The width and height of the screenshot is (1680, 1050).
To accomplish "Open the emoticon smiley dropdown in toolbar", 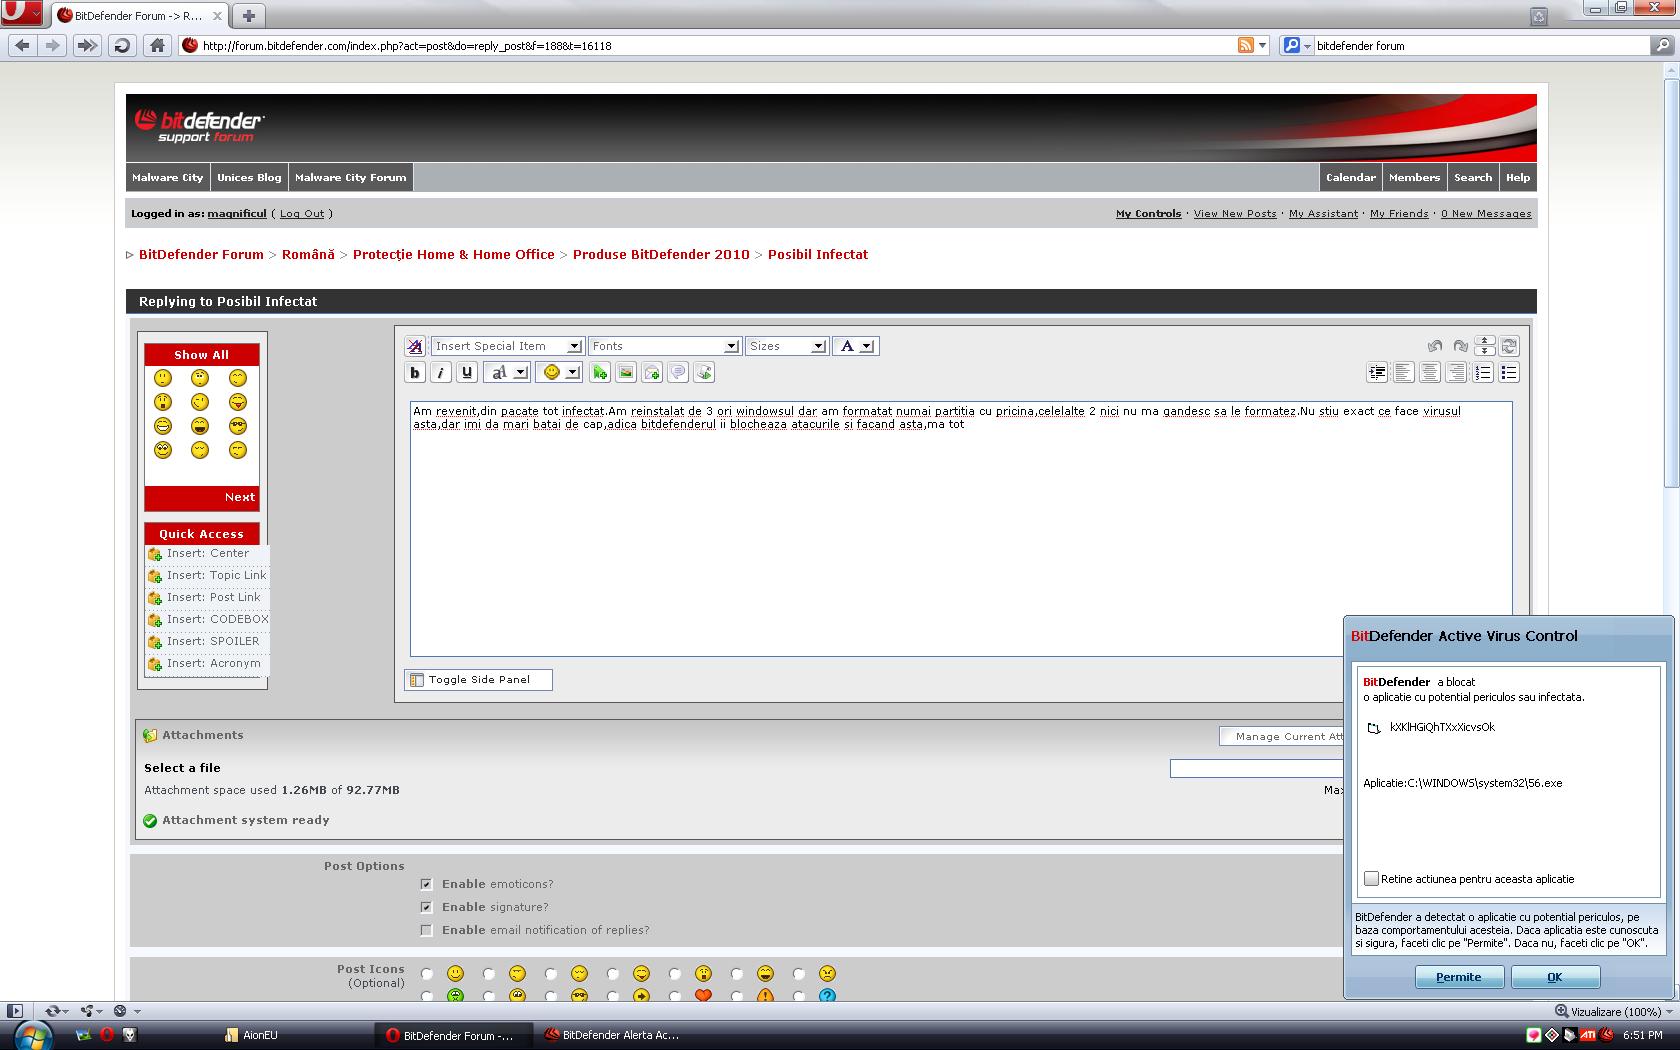I will click(x=559, y=373).
